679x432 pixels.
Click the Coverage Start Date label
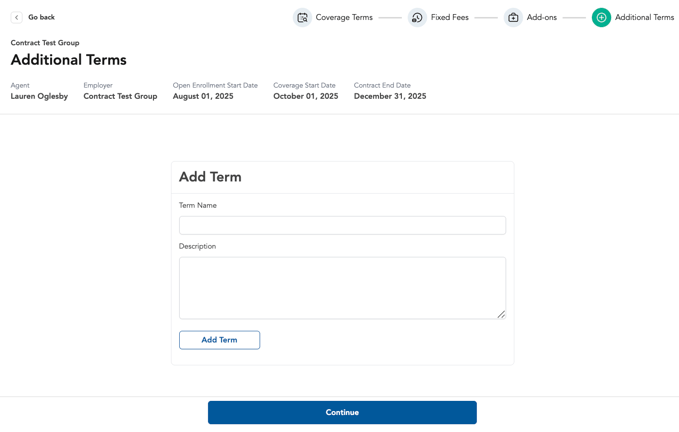point(304,85)
